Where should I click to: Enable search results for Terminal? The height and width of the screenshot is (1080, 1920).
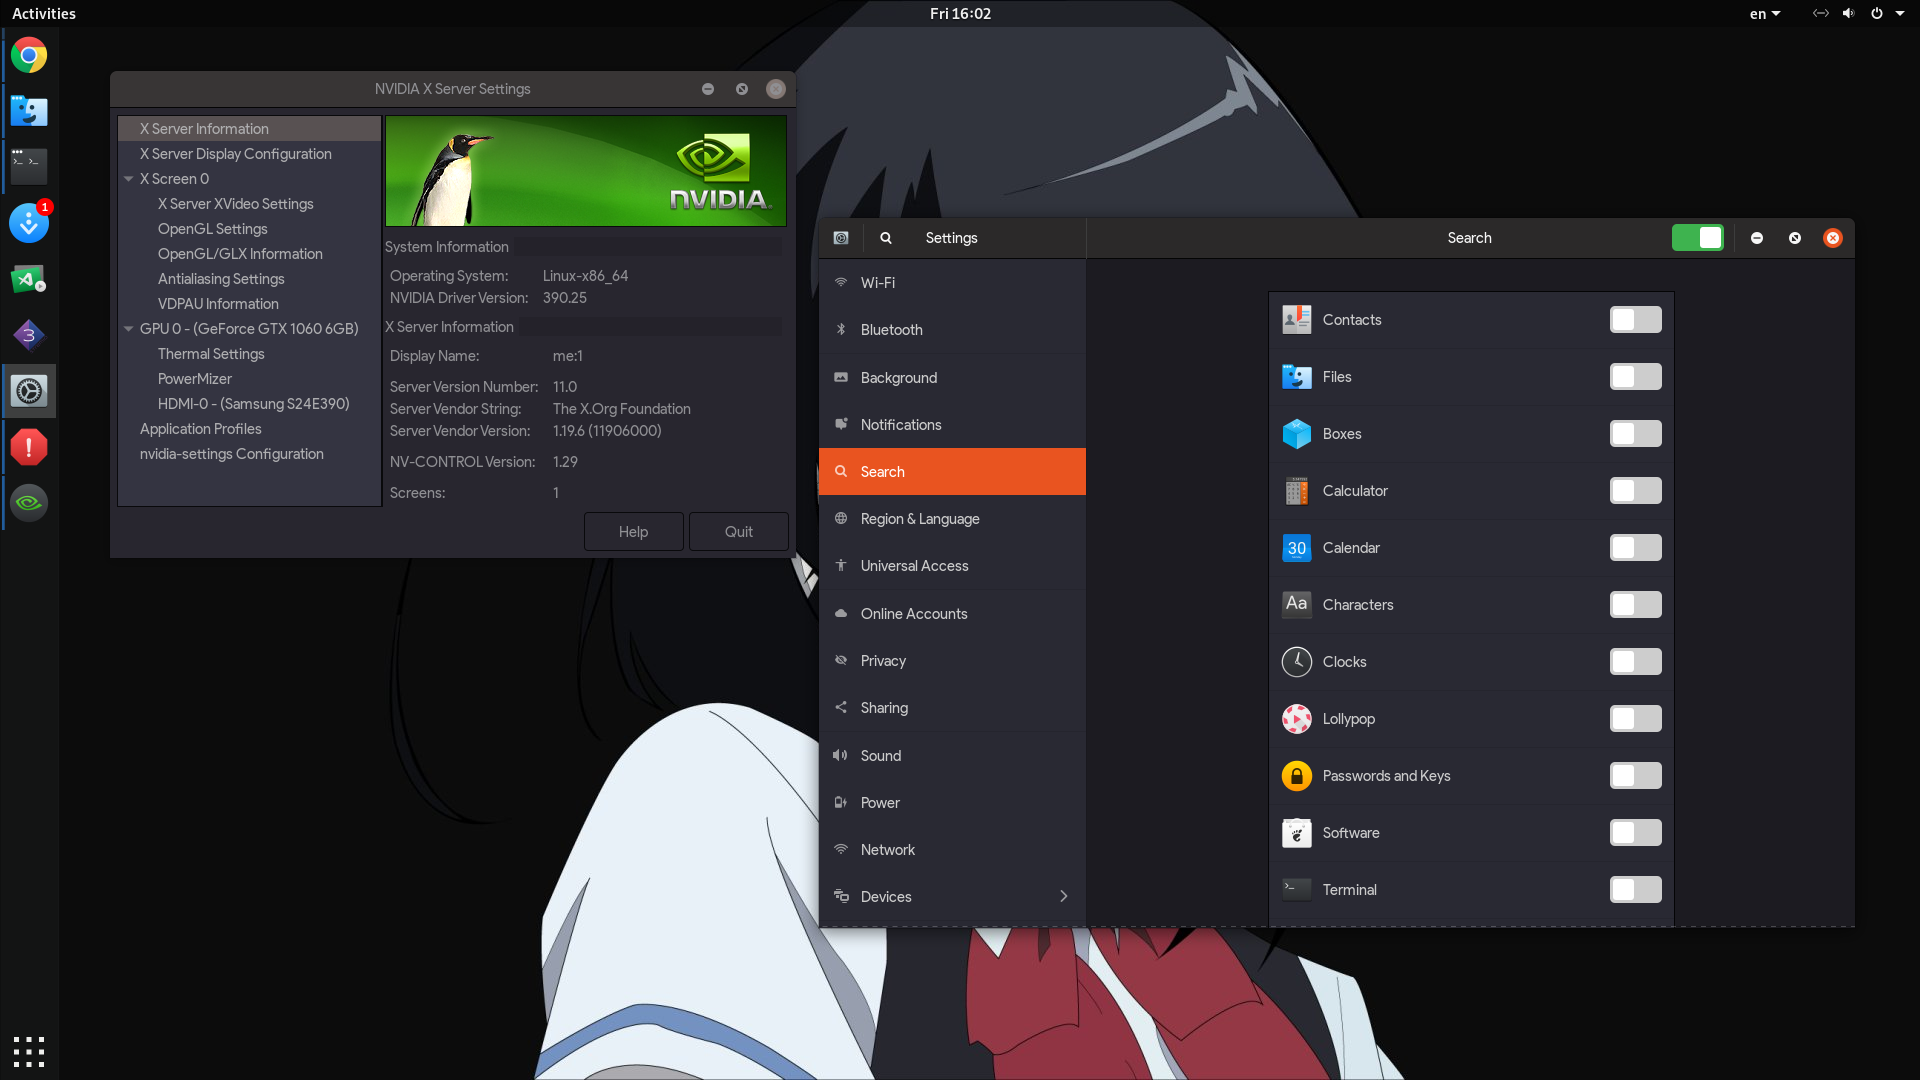coord(1635,890)
